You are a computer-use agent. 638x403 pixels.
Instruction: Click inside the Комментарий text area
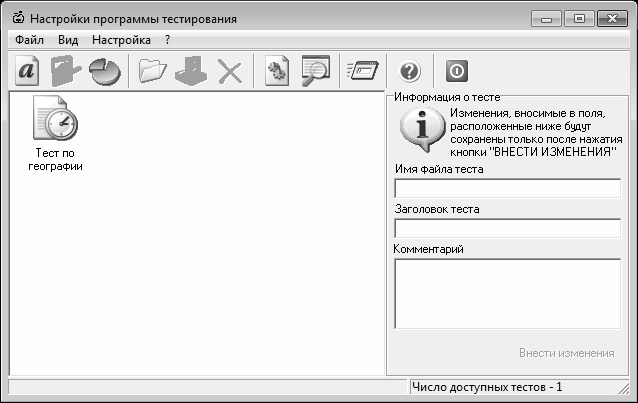click(507, 293)
